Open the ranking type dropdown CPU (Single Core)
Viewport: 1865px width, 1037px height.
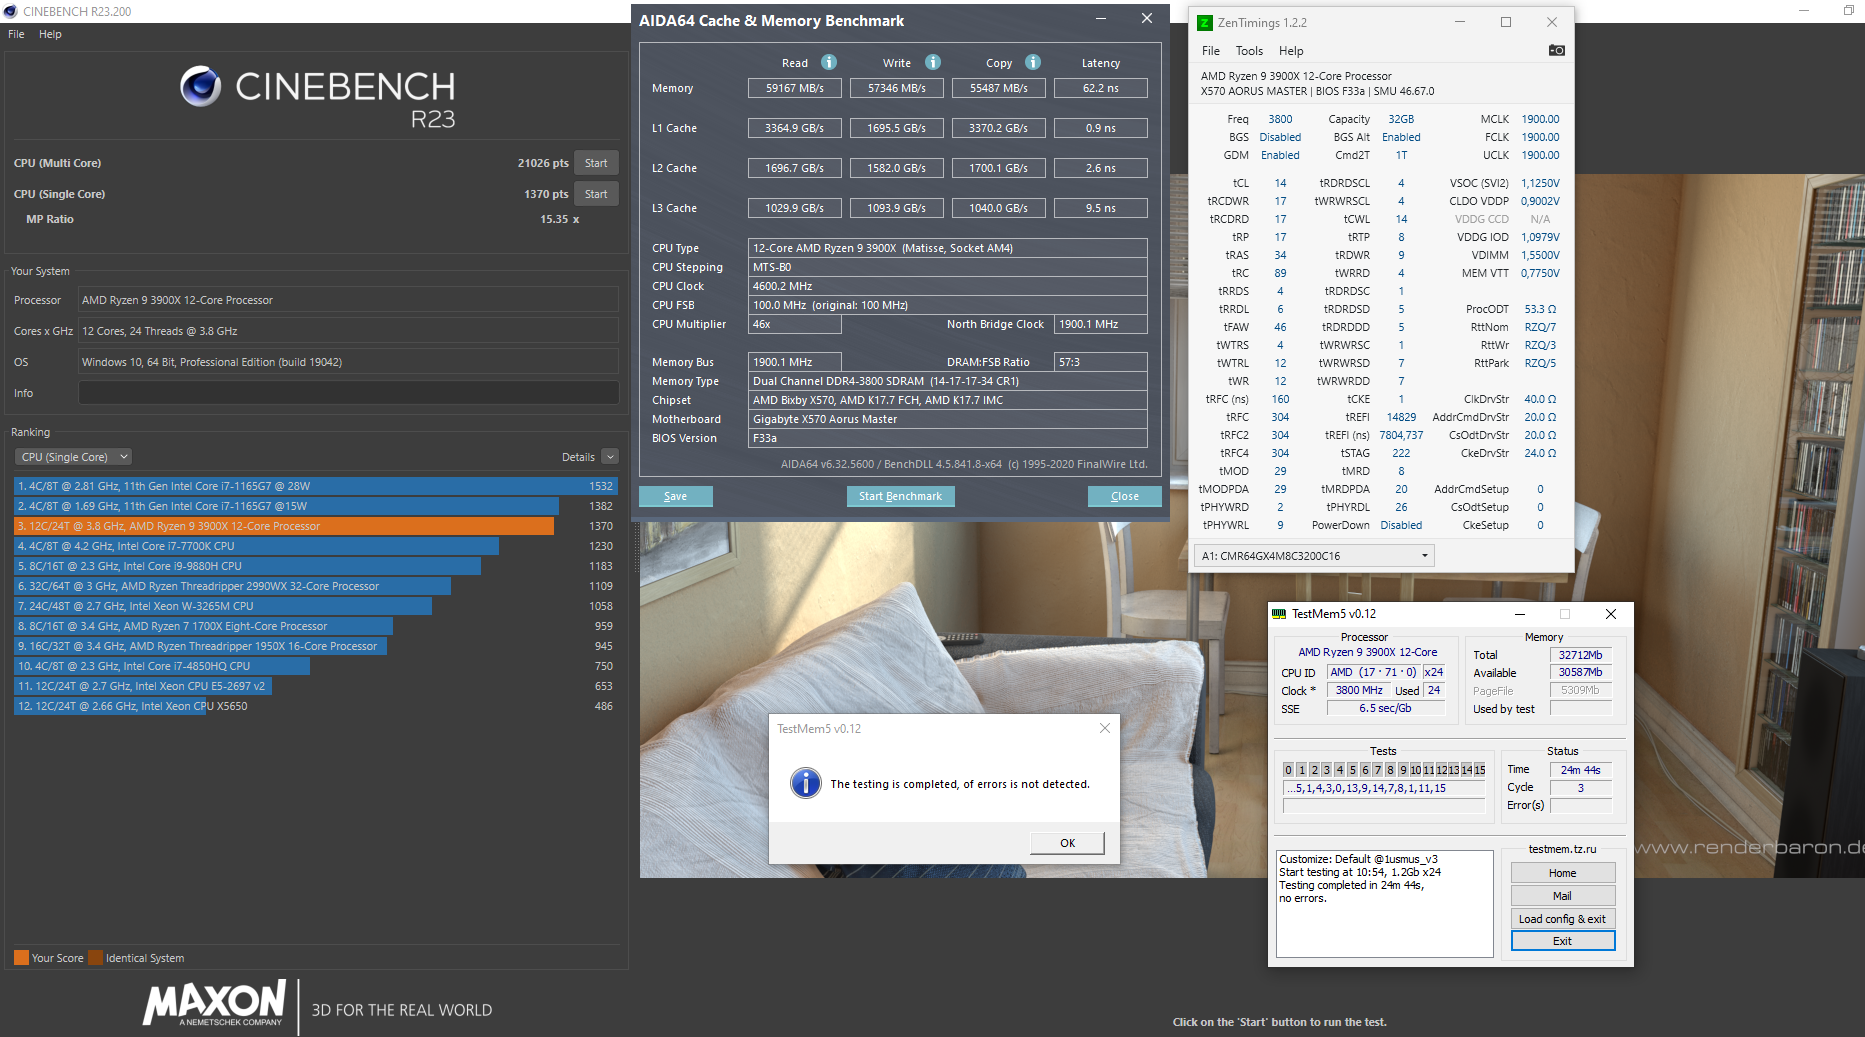(x=73, y=457)
